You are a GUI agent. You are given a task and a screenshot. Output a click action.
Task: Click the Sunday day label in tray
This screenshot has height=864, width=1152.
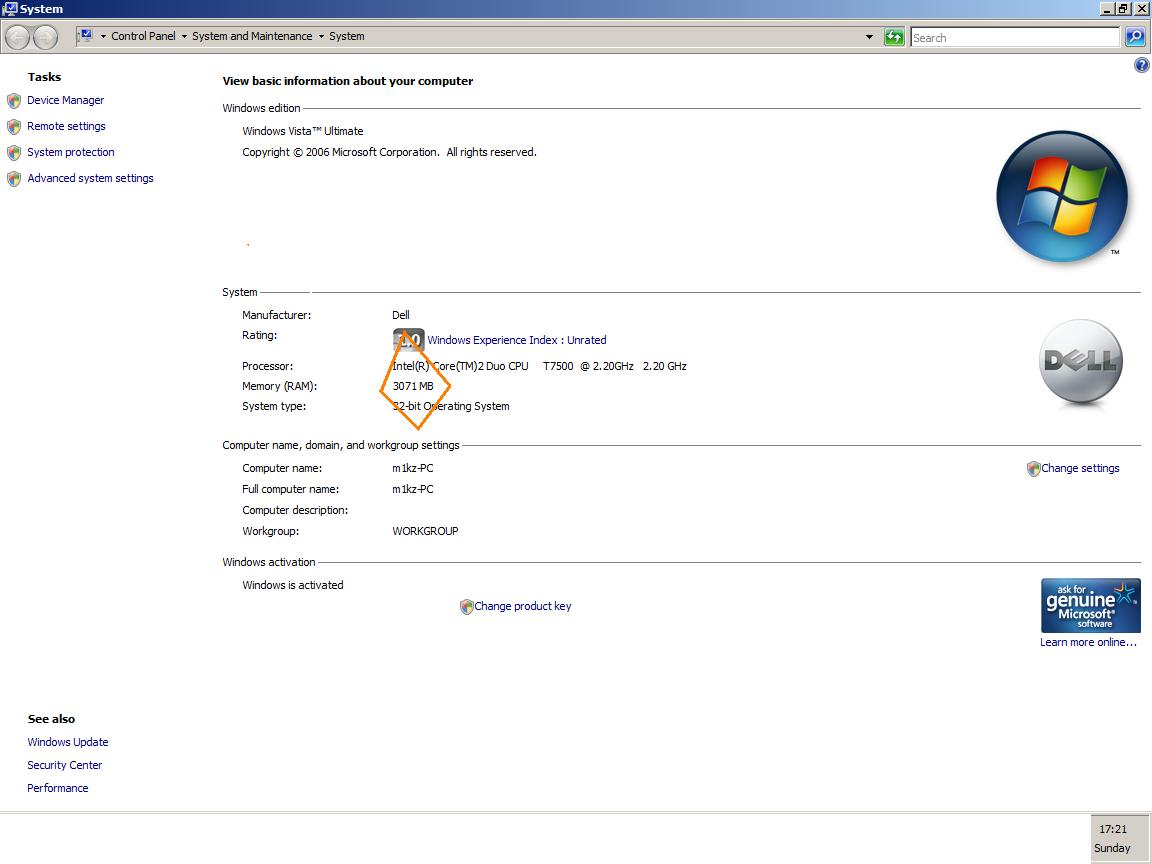pos(1112,848)
